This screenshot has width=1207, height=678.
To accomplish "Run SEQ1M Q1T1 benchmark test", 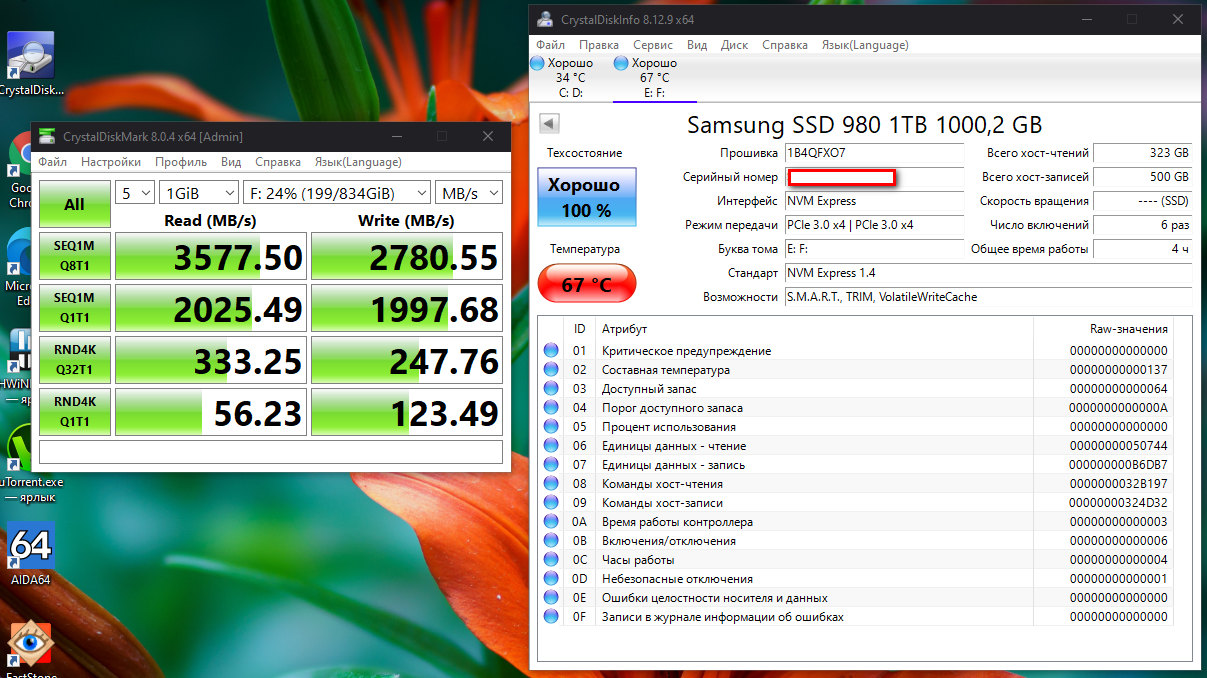I will 75,308.
